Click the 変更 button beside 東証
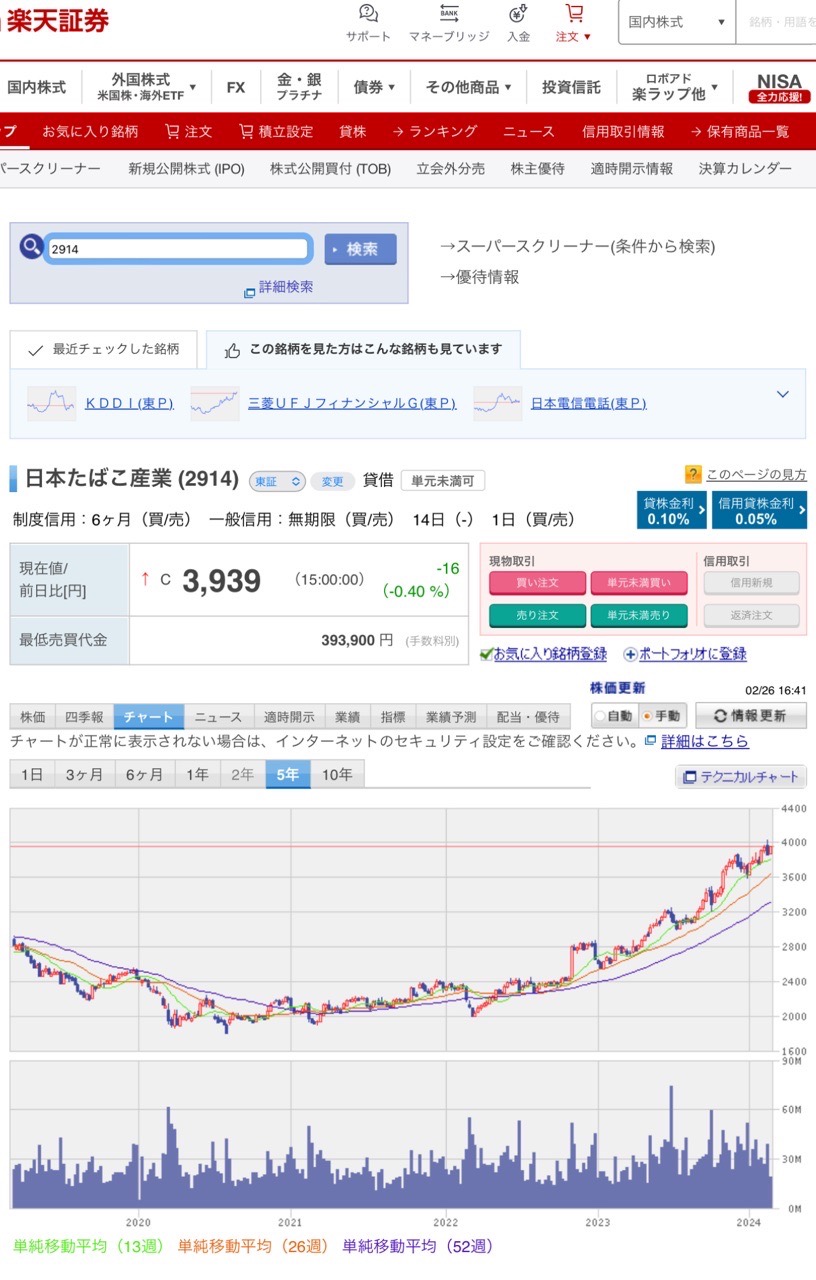This screenshot has height=1280, width=816. tap(333, 481)
